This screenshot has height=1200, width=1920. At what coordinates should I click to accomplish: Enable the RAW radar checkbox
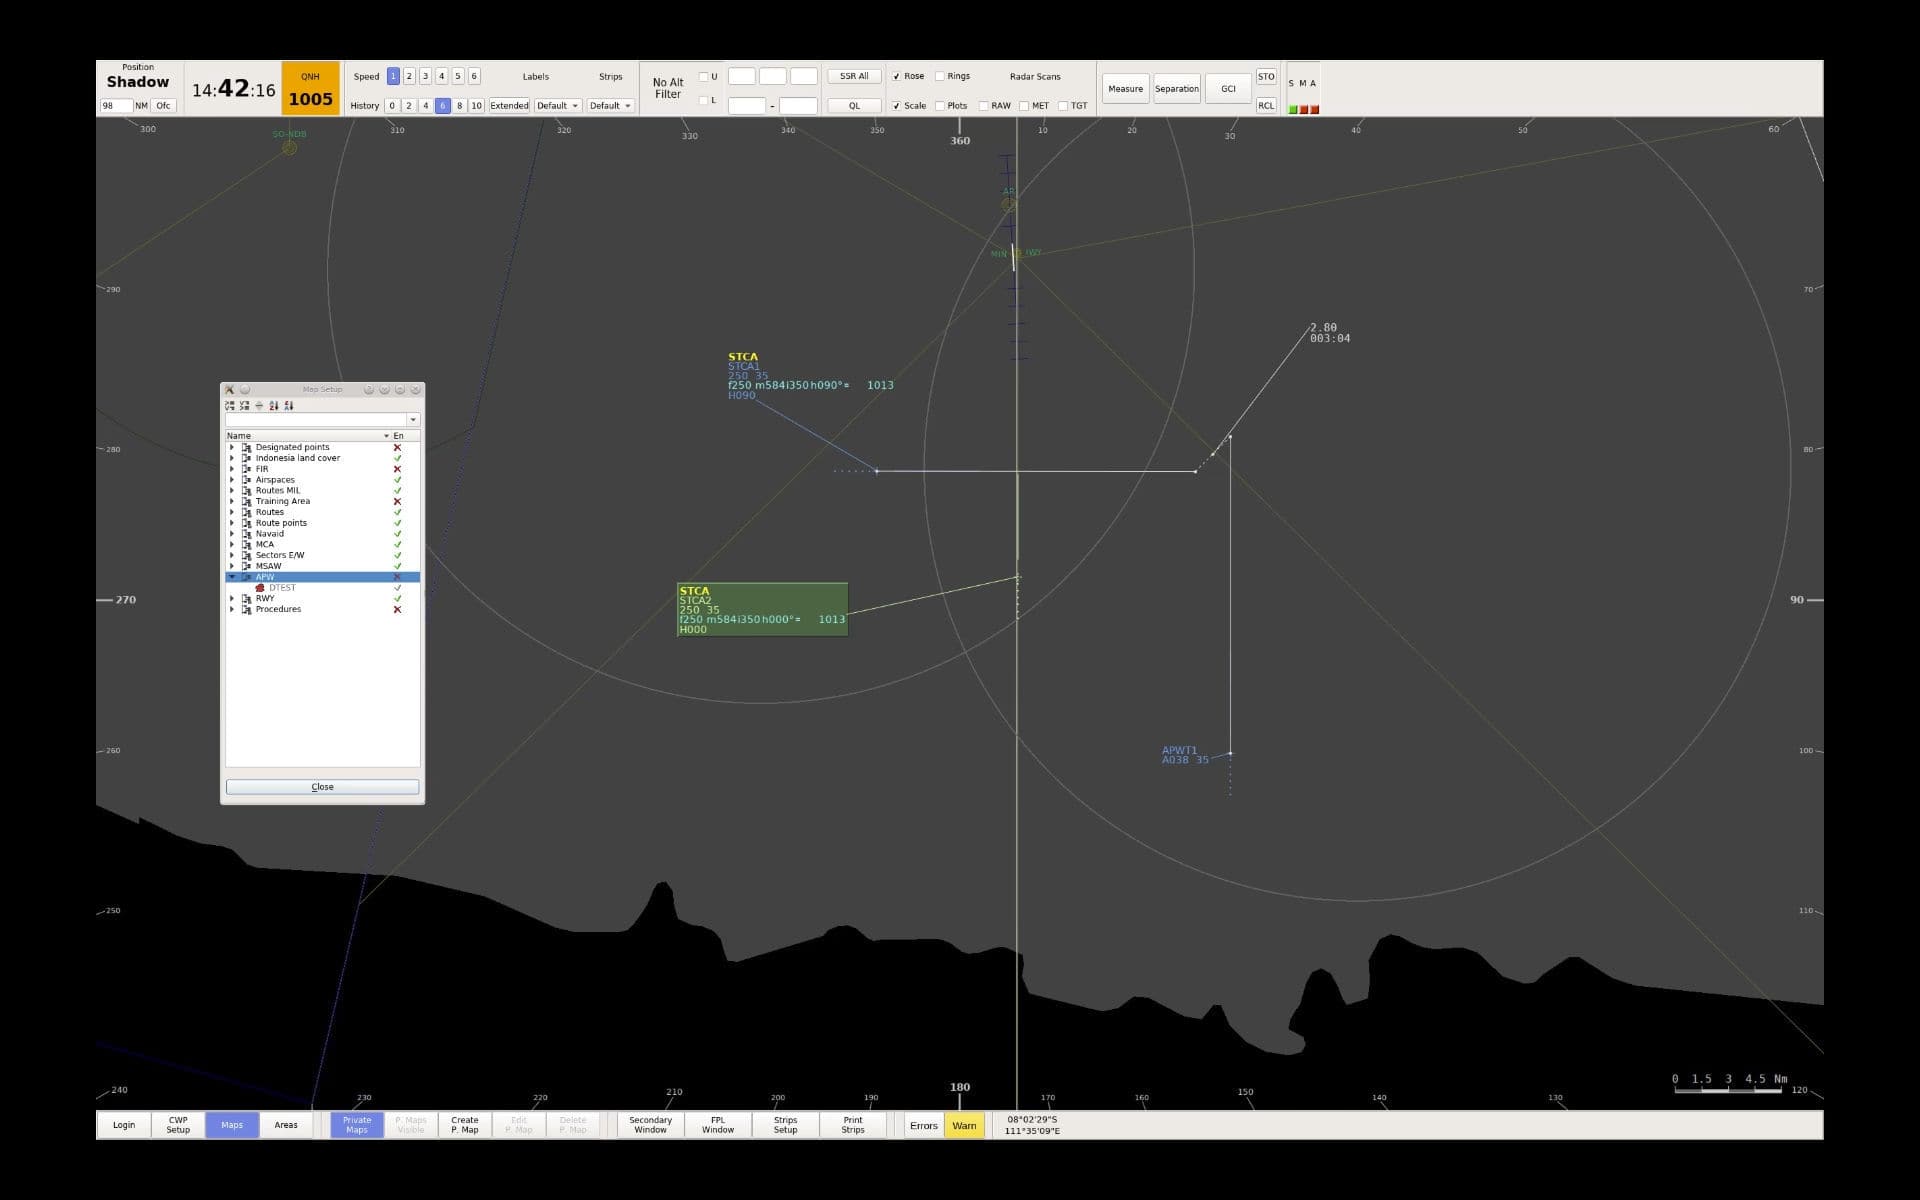985,105
